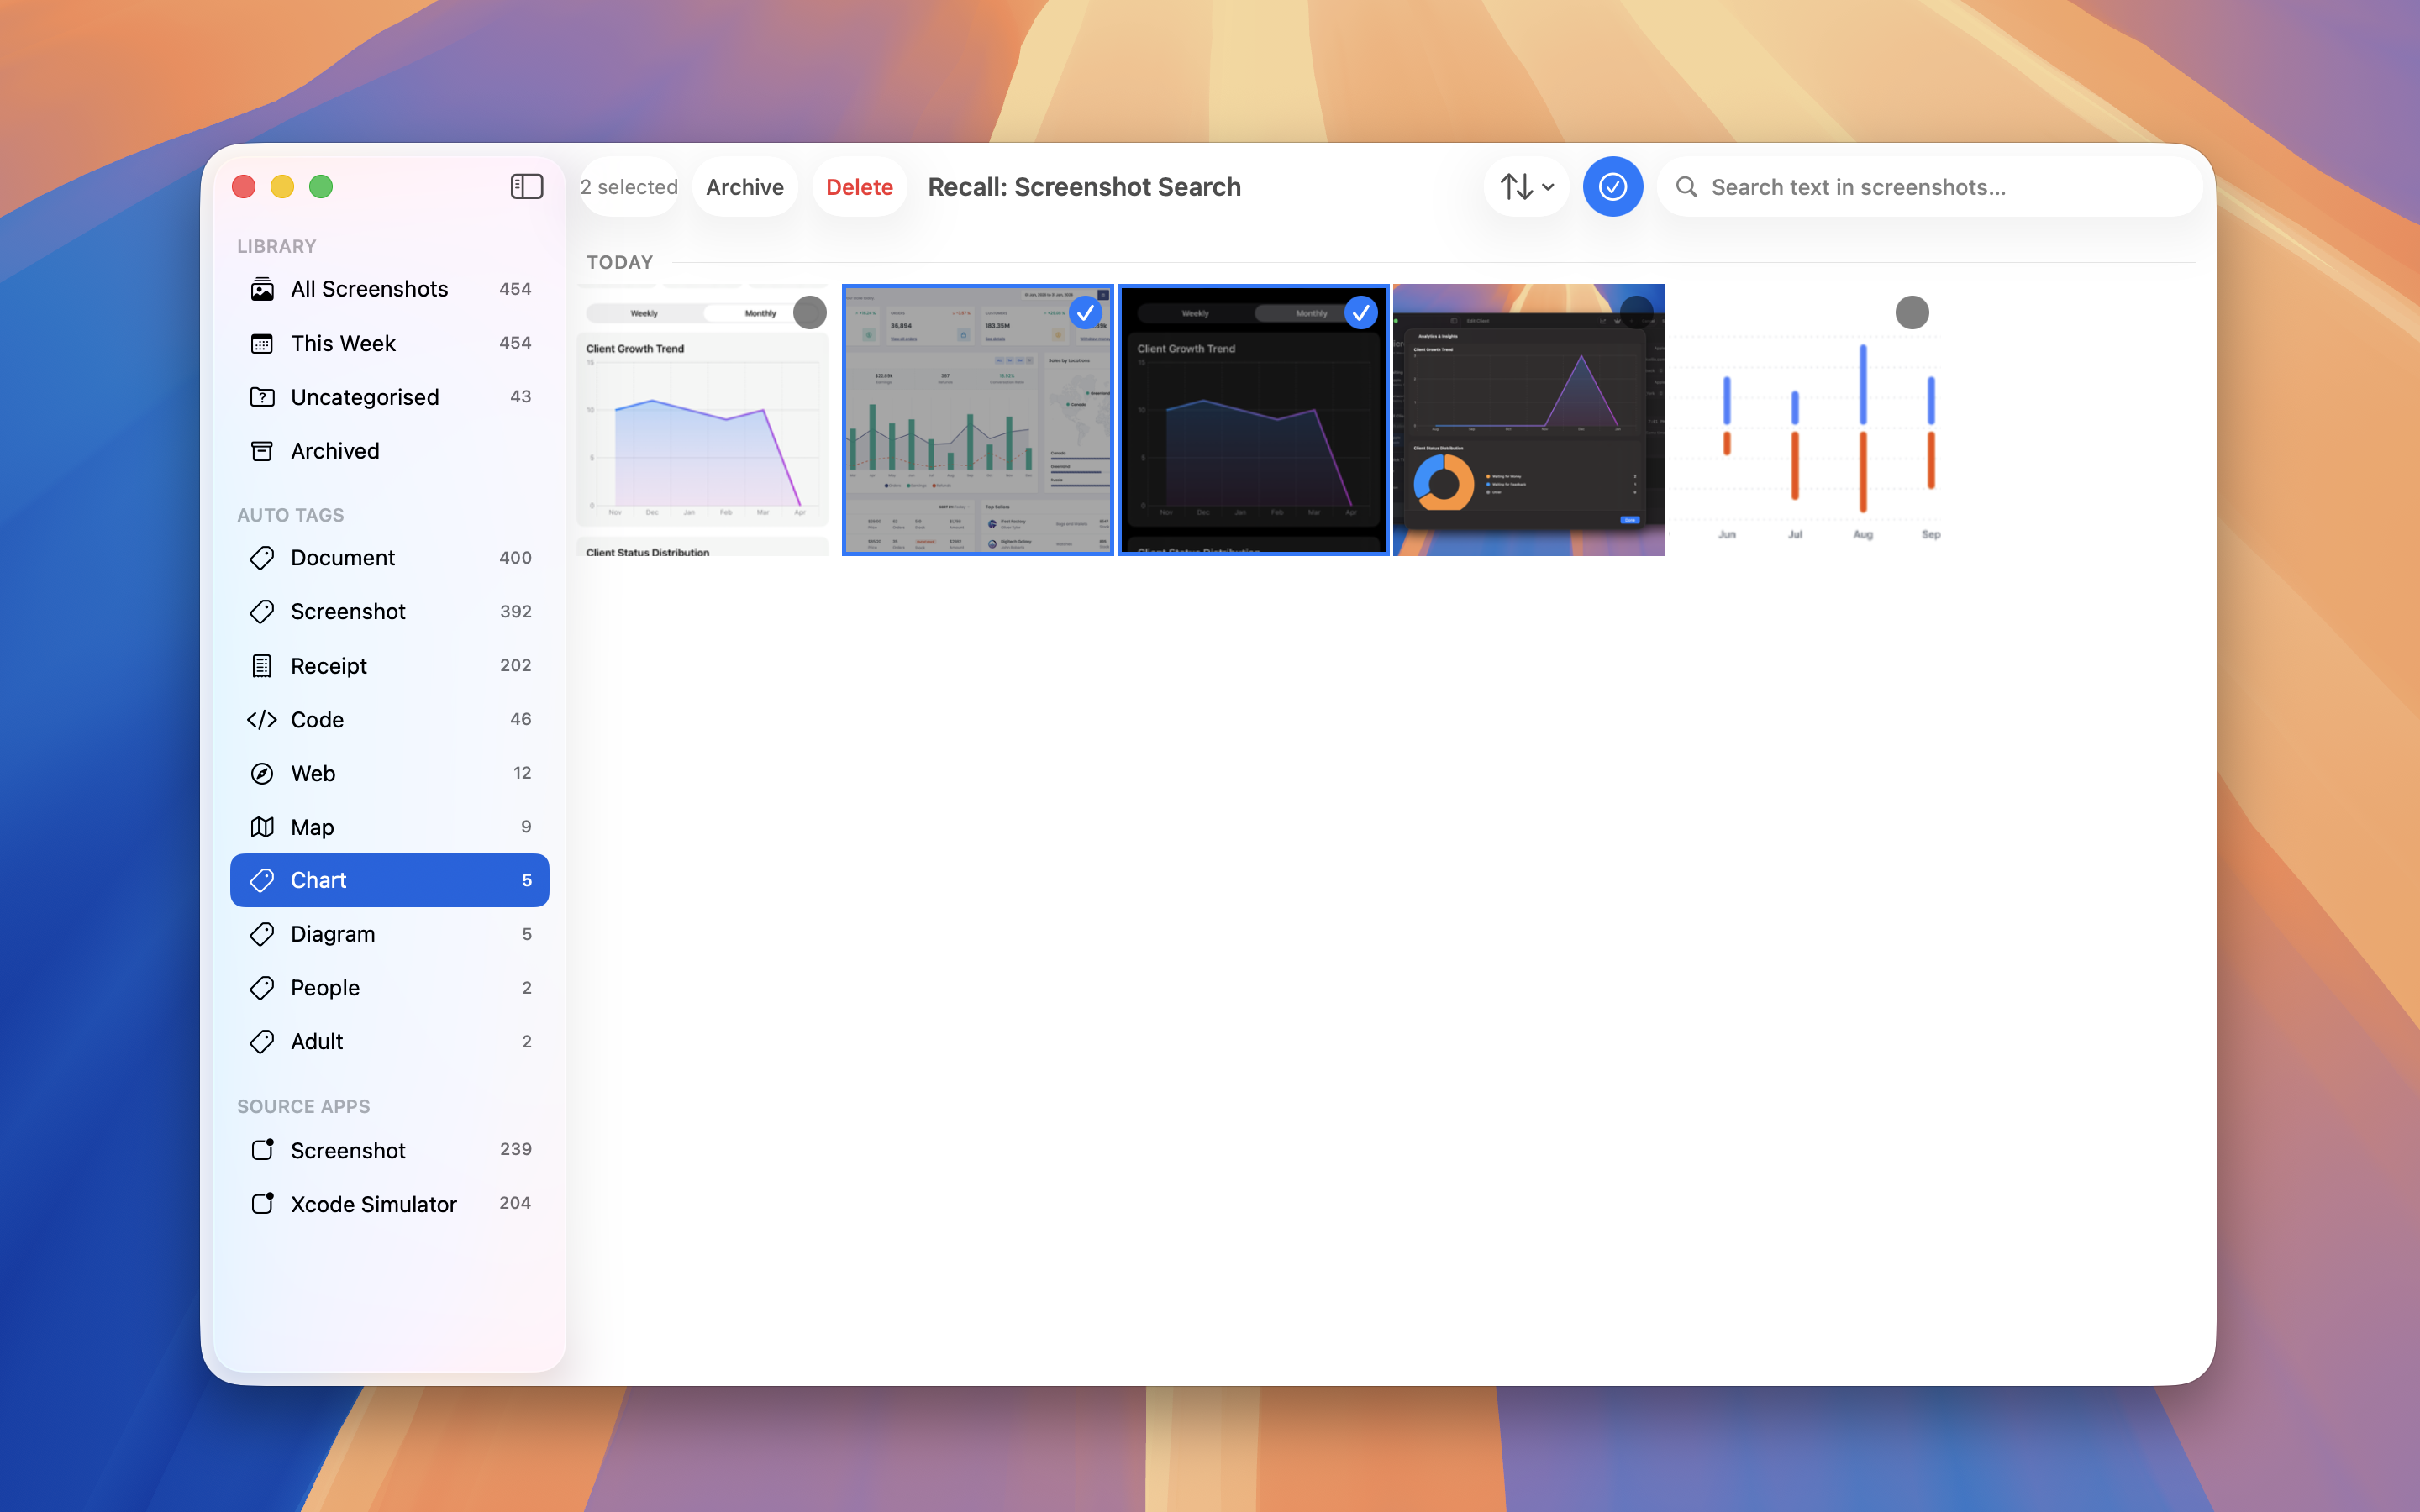Toggle selection mode with the blue checkmark button
The height and width of the screenshot is (1512, 2420).
pyautogui.click(x=1612, y=187)
